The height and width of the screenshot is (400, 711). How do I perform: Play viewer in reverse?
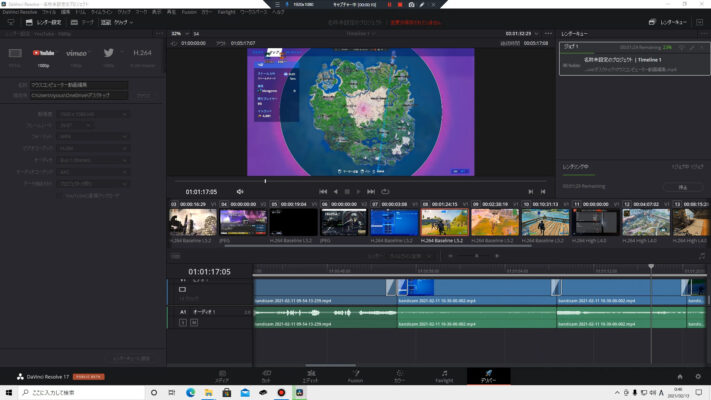(x=335, y=192)
